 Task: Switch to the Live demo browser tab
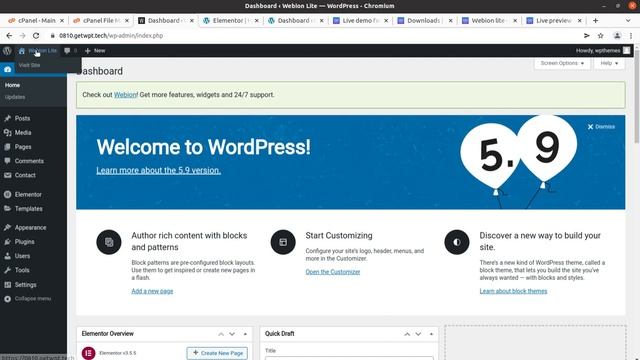pyautogui.click(x=360, y=20)
